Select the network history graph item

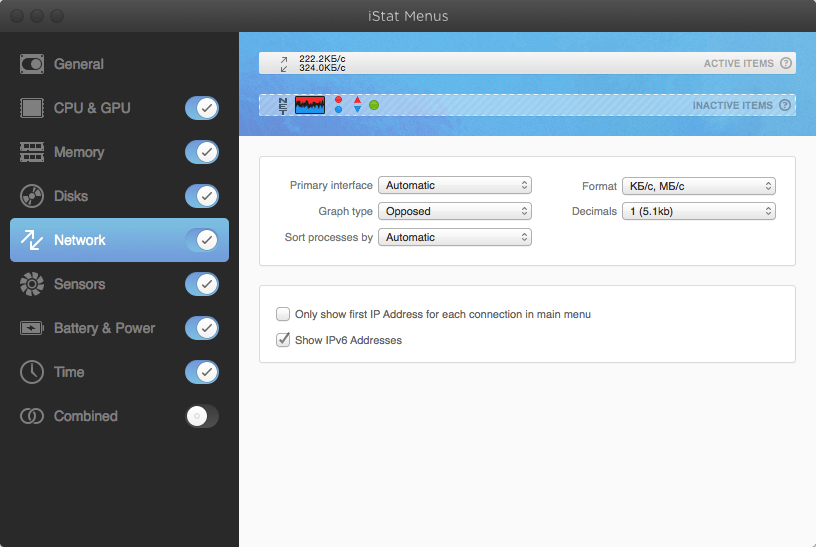(310, 105)
